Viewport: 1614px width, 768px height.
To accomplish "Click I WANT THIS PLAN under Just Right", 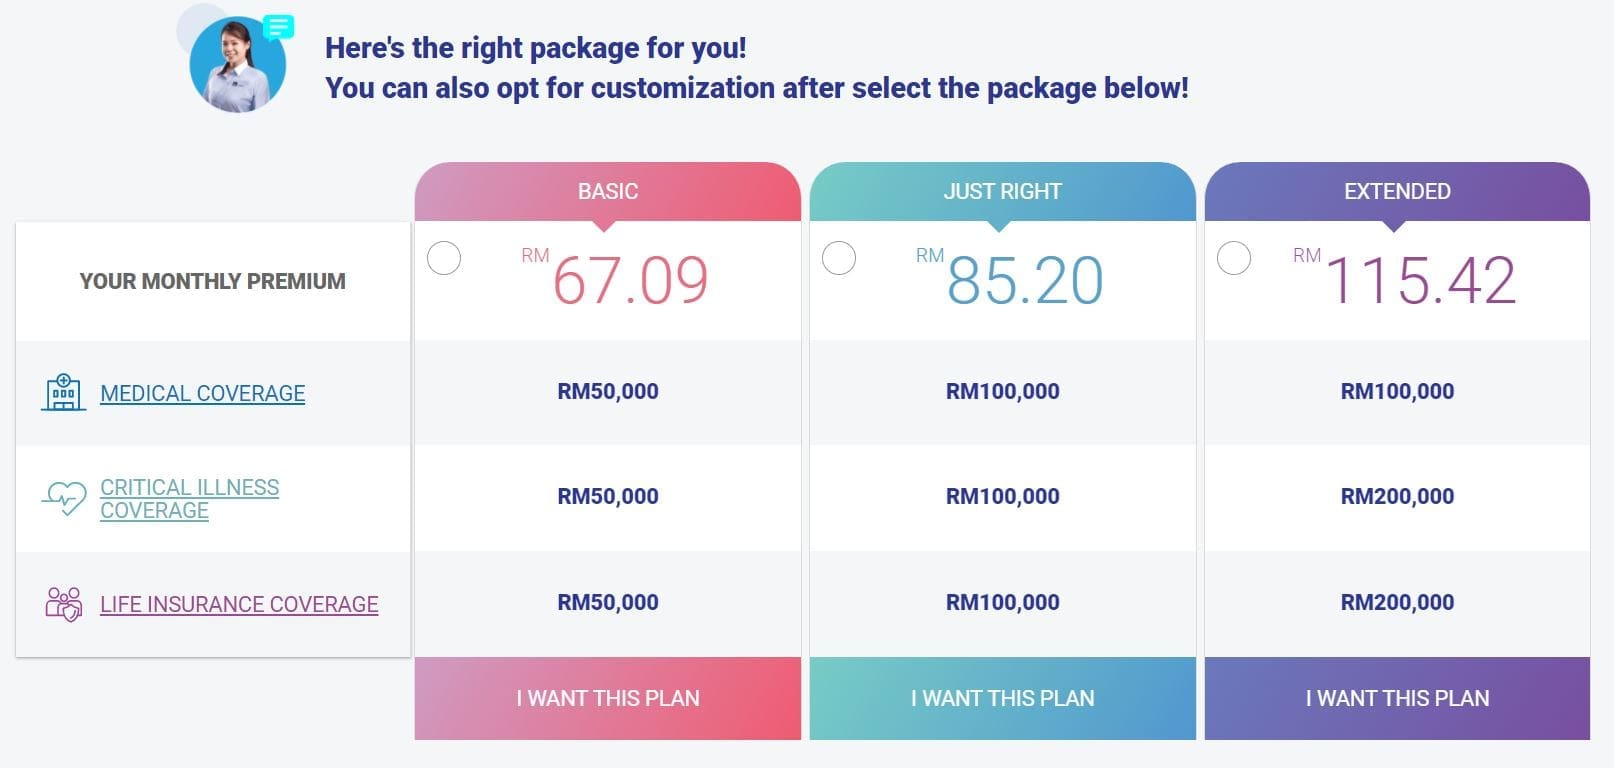I will pyautogui.click(x=1001, y=698).
